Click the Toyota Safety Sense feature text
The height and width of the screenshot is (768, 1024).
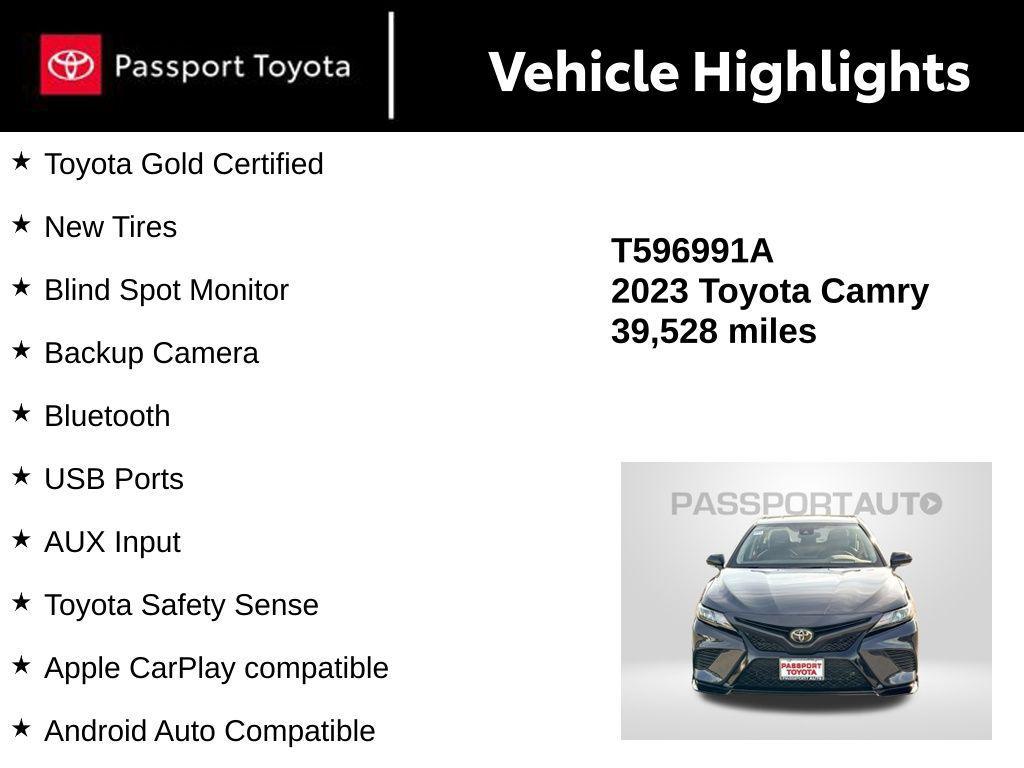[181, 605]
